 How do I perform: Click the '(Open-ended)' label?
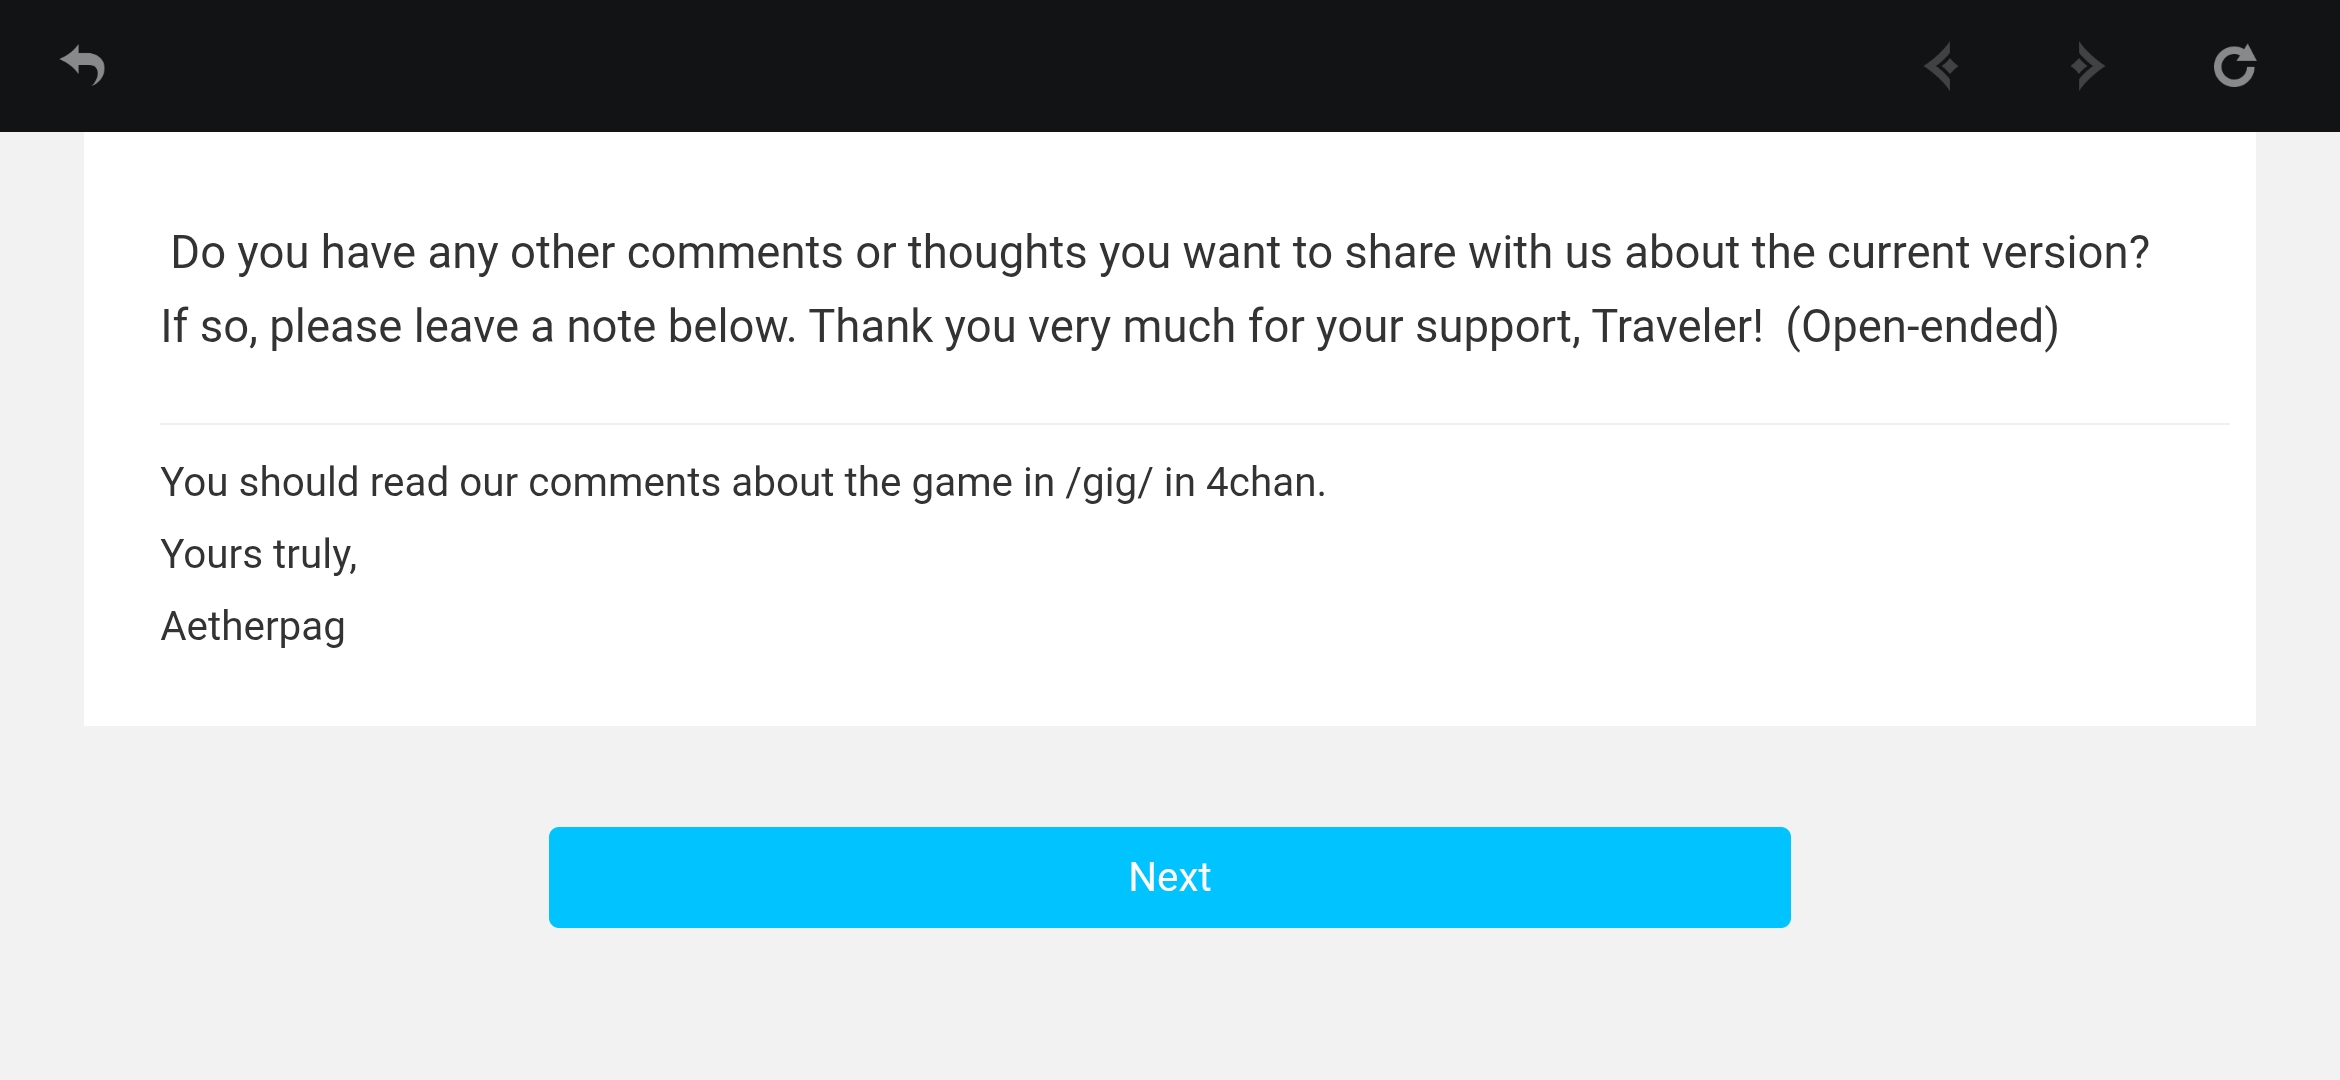click(x=1921, y=326)
